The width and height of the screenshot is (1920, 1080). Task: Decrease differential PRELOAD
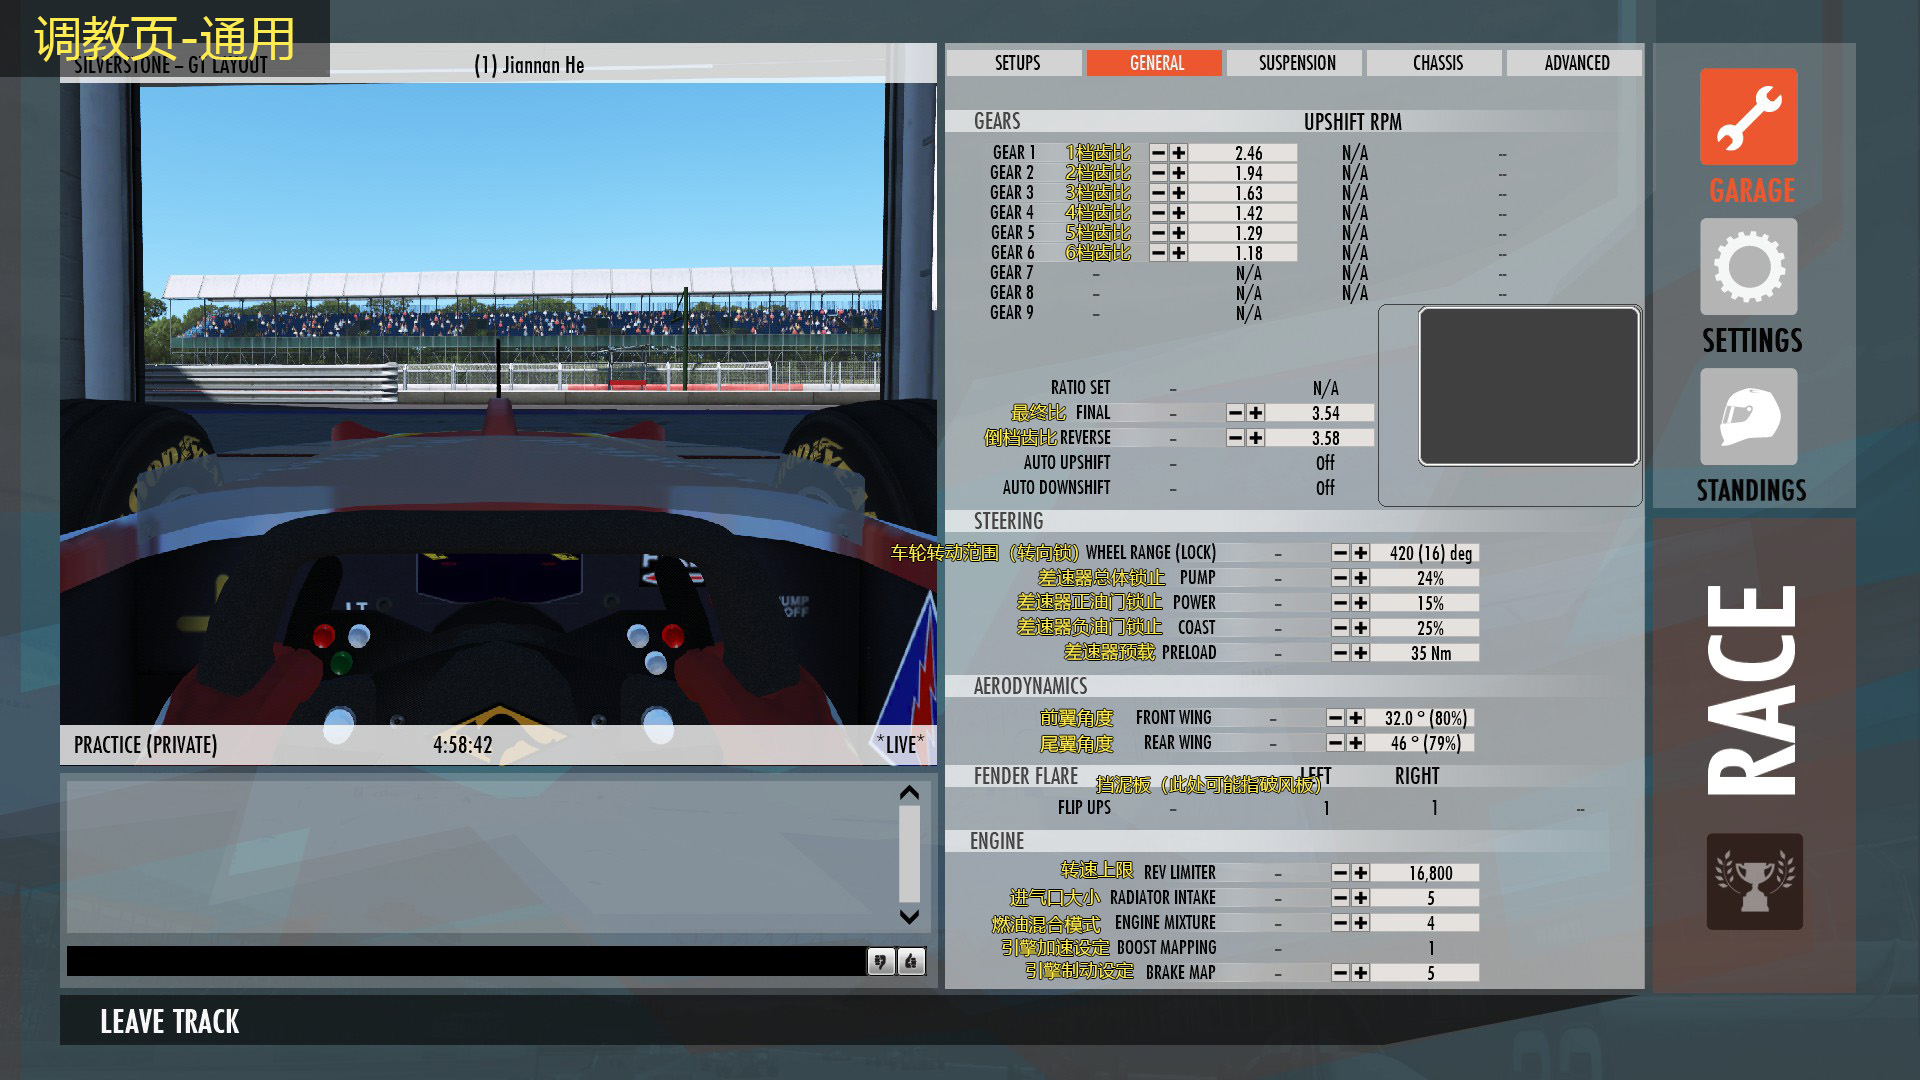1340,653
